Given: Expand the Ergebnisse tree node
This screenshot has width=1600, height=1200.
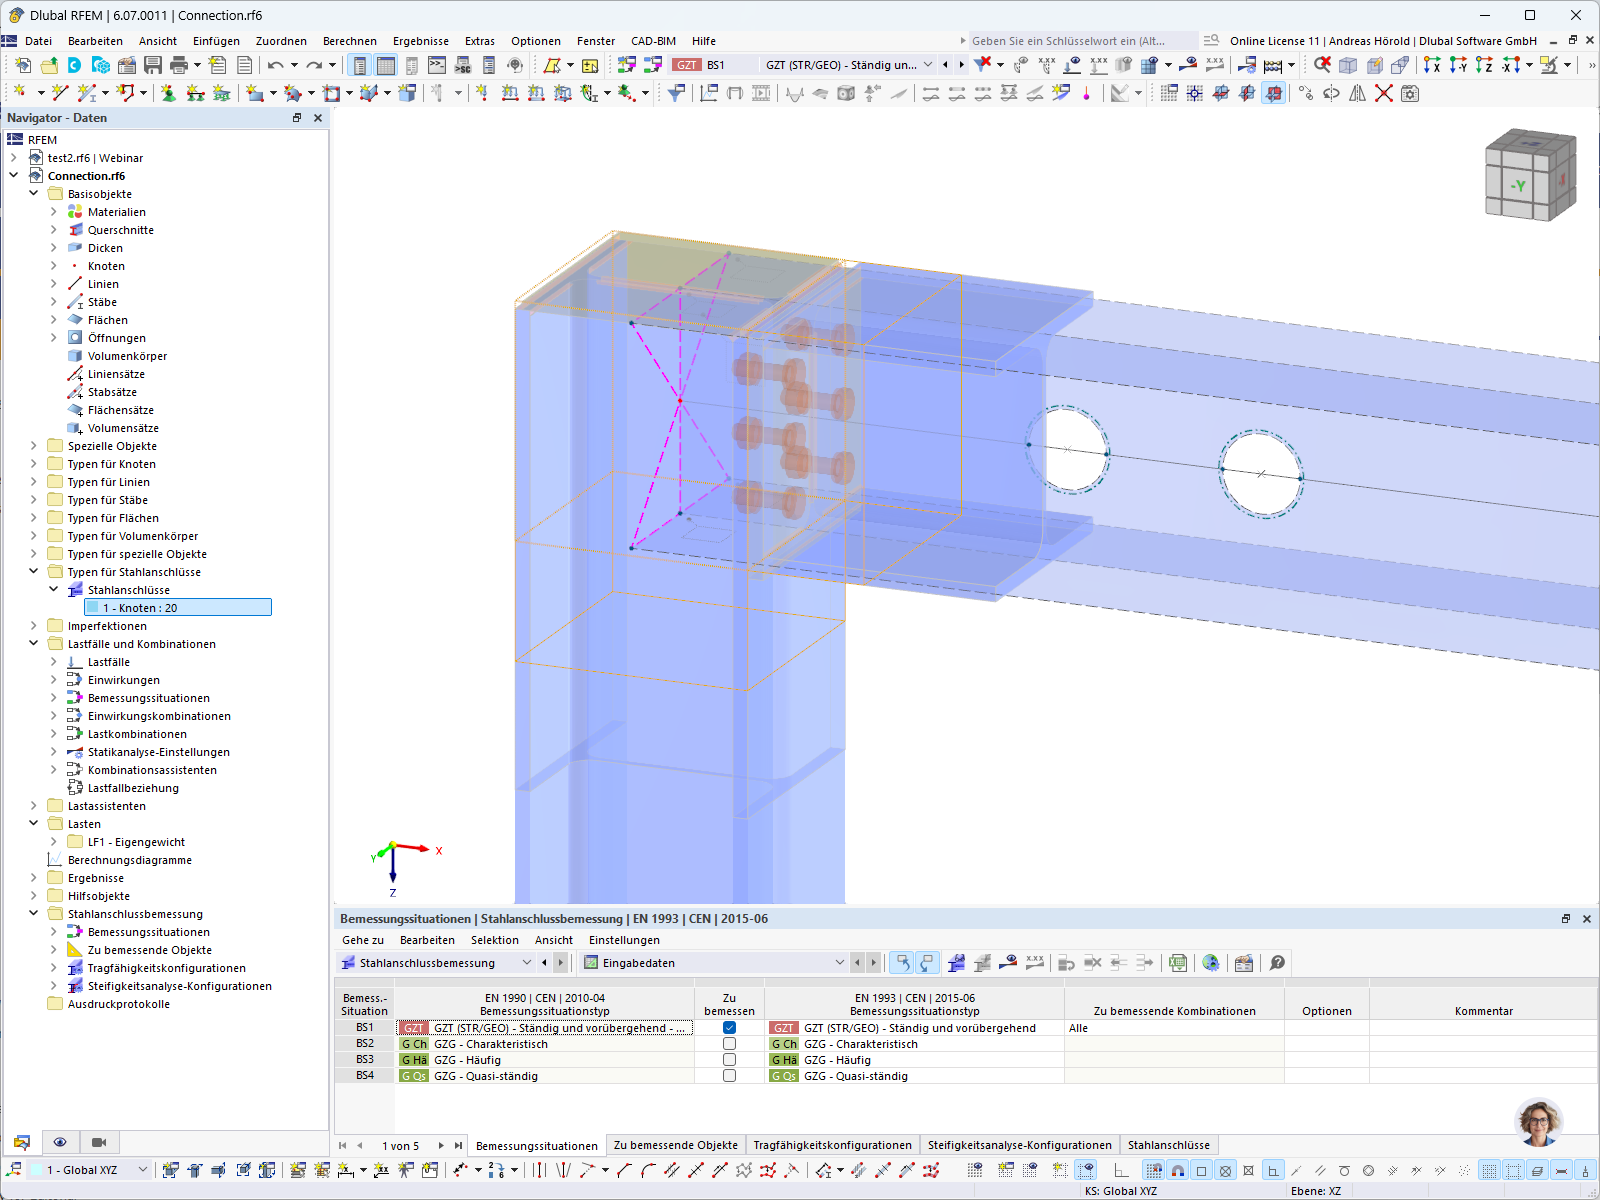Looking at the screenshot, I should coord(34,878).
